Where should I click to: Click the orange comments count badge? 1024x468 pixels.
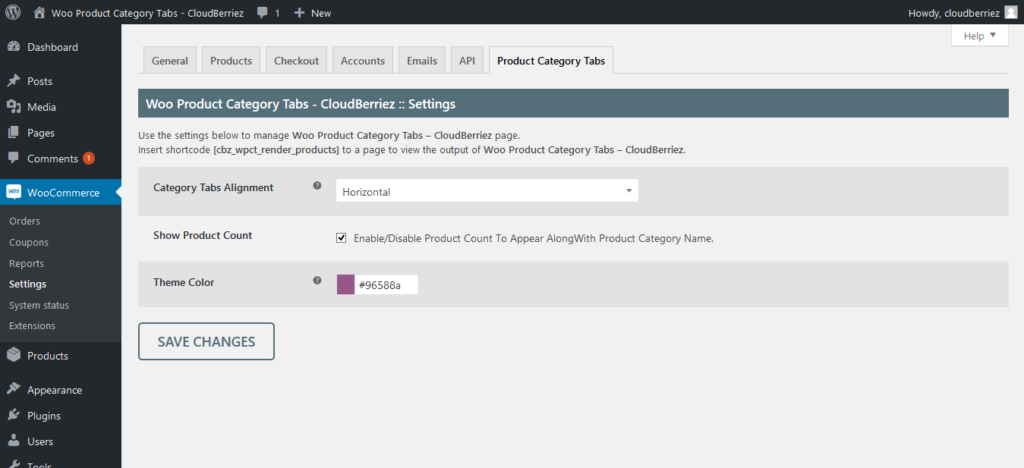click(89, 158)
